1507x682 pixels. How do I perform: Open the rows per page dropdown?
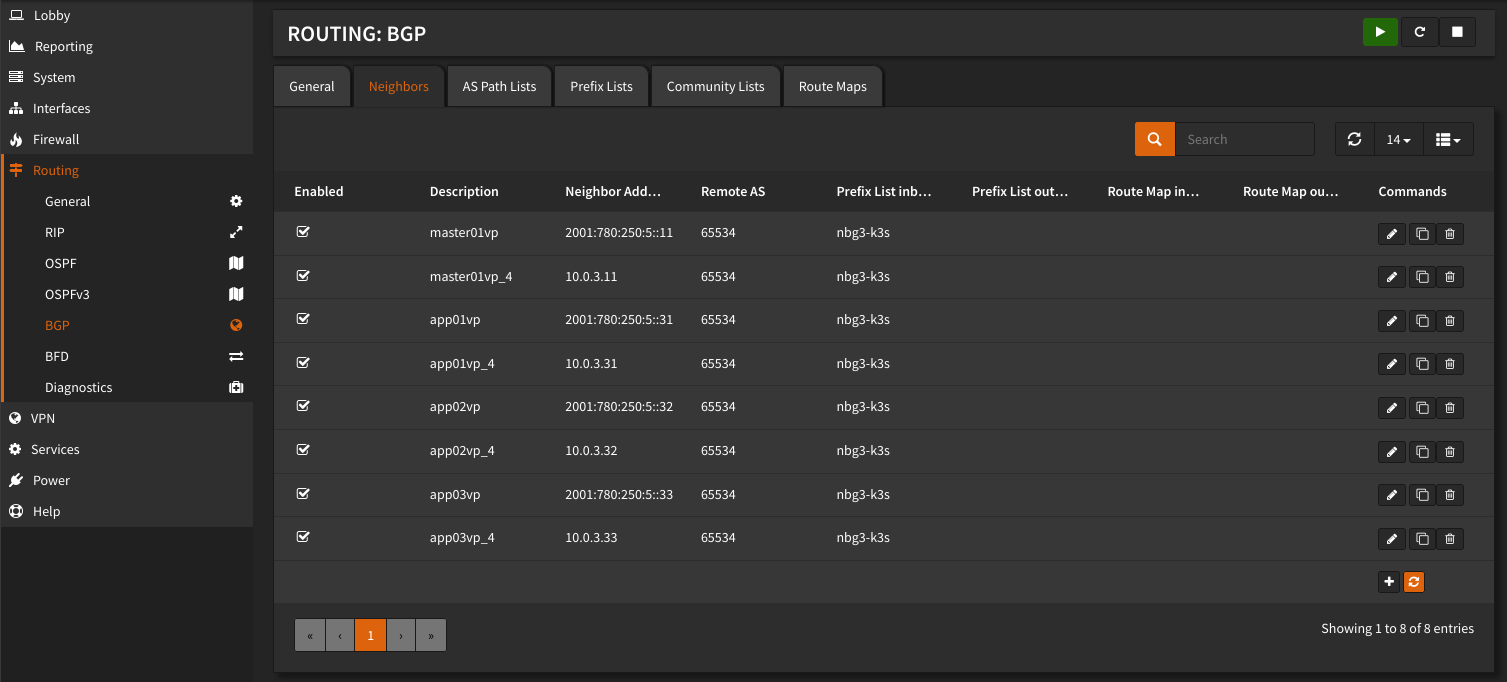(1398, 140)
